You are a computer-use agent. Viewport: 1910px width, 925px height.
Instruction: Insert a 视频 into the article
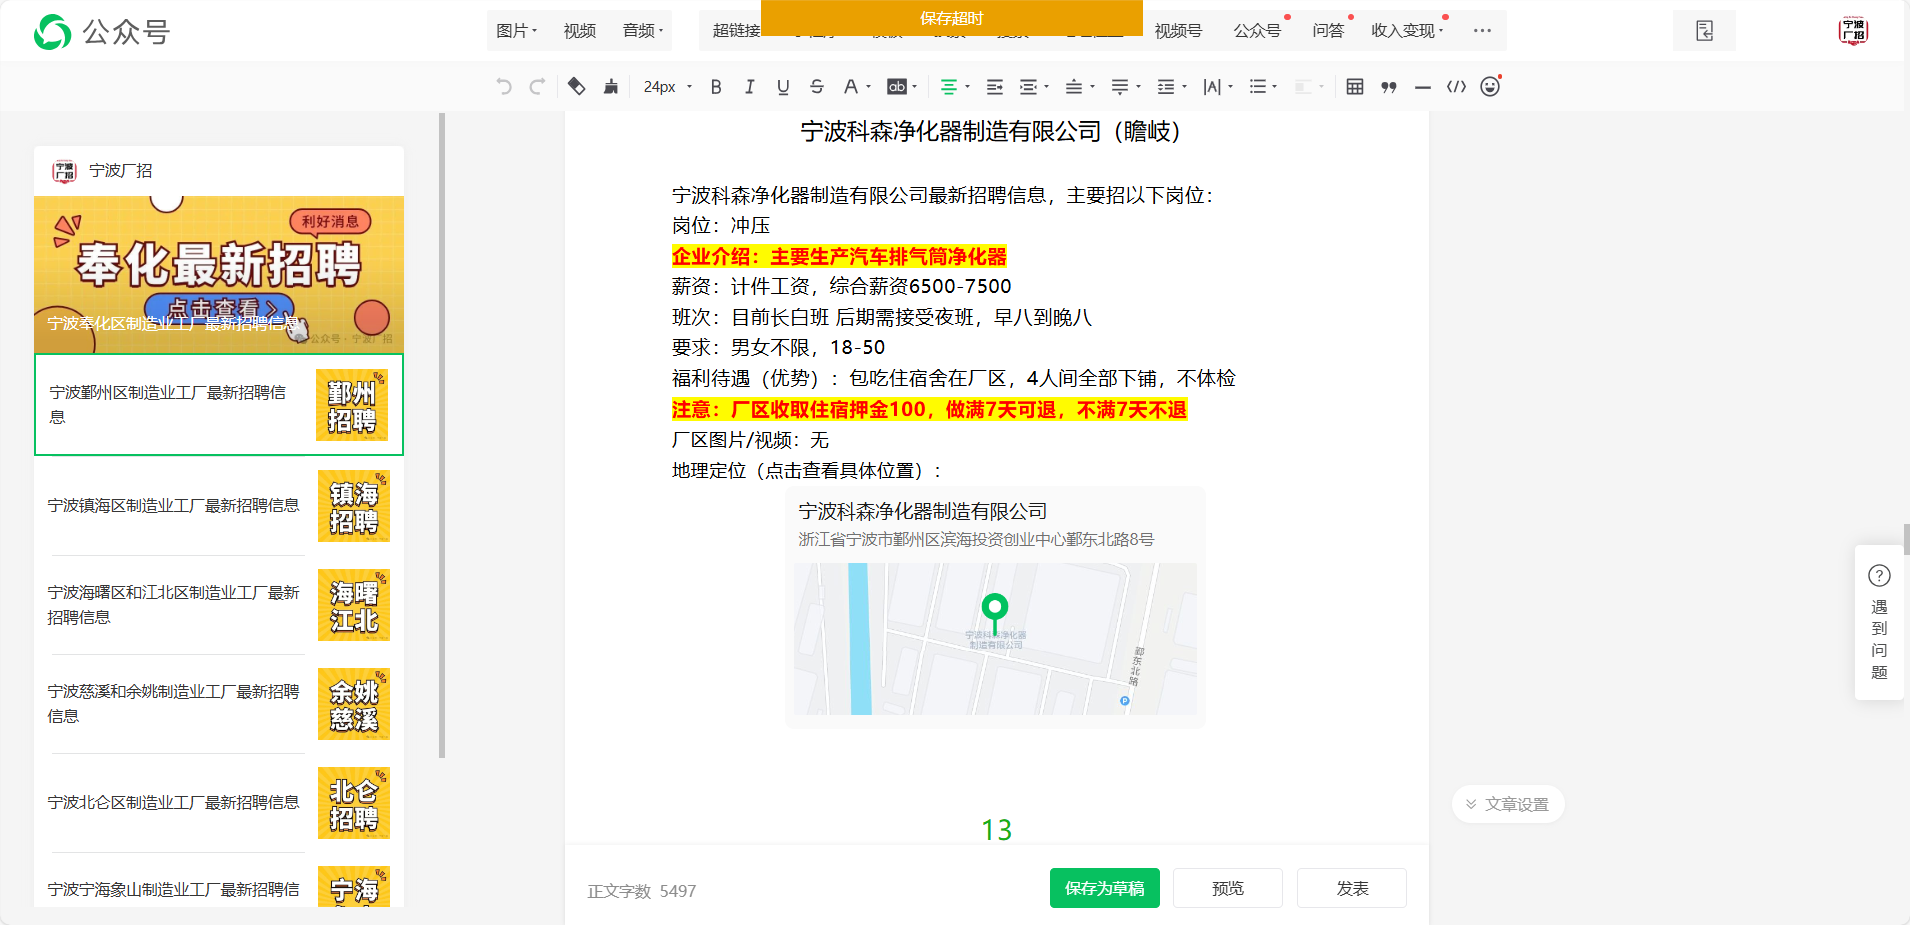point(580,31)
